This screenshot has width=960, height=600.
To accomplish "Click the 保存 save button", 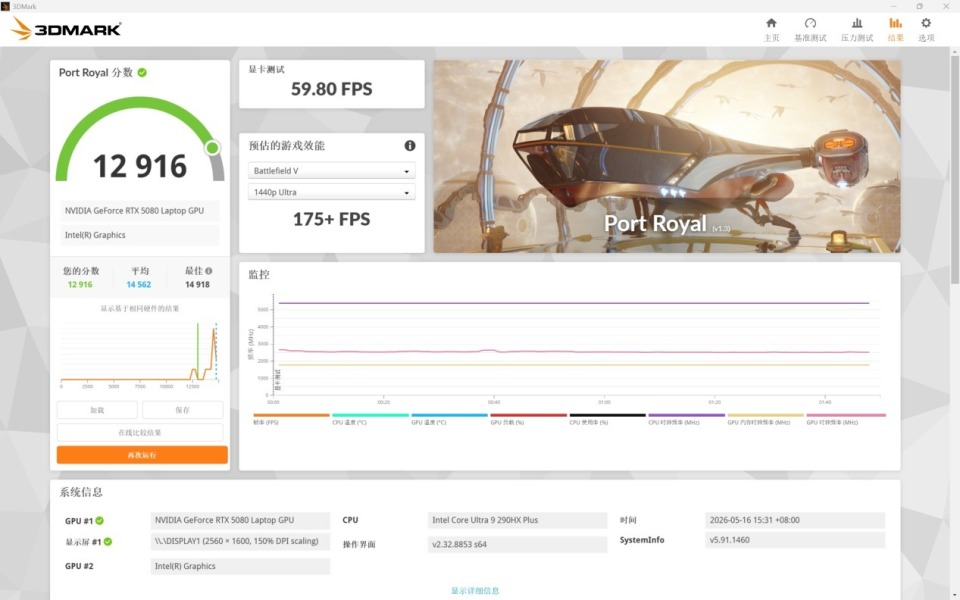I will coord(182,410).
